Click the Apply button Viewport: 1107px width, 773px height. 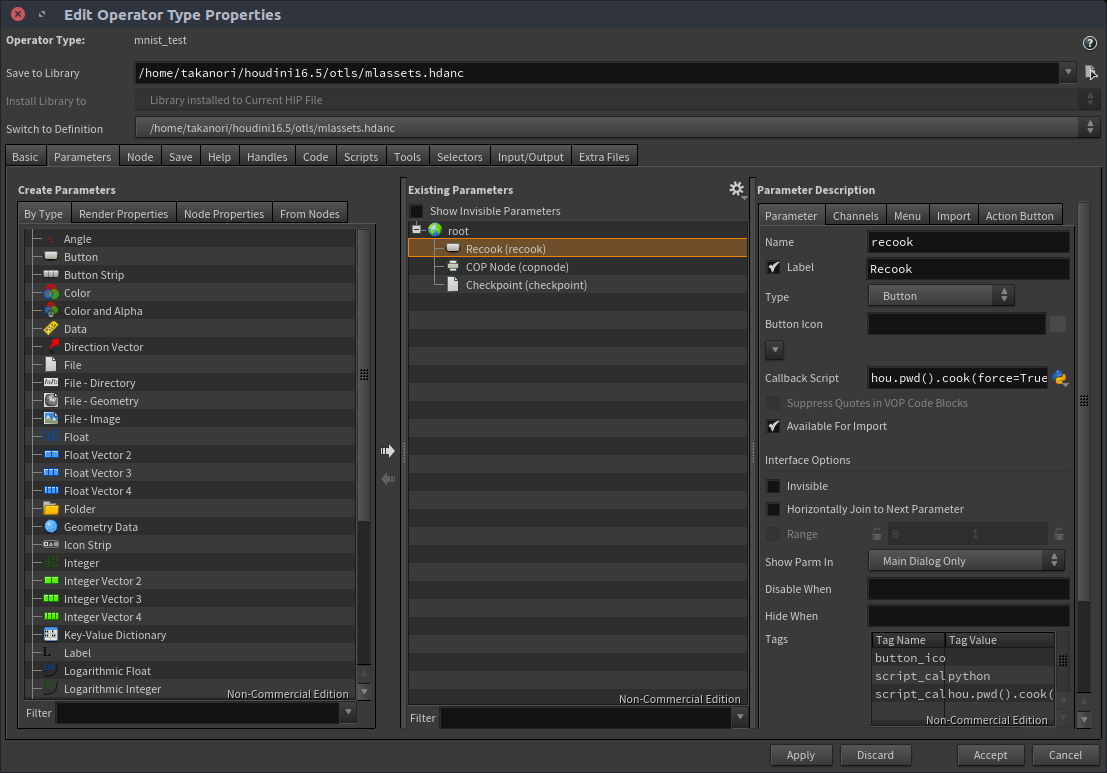[800, 755]
